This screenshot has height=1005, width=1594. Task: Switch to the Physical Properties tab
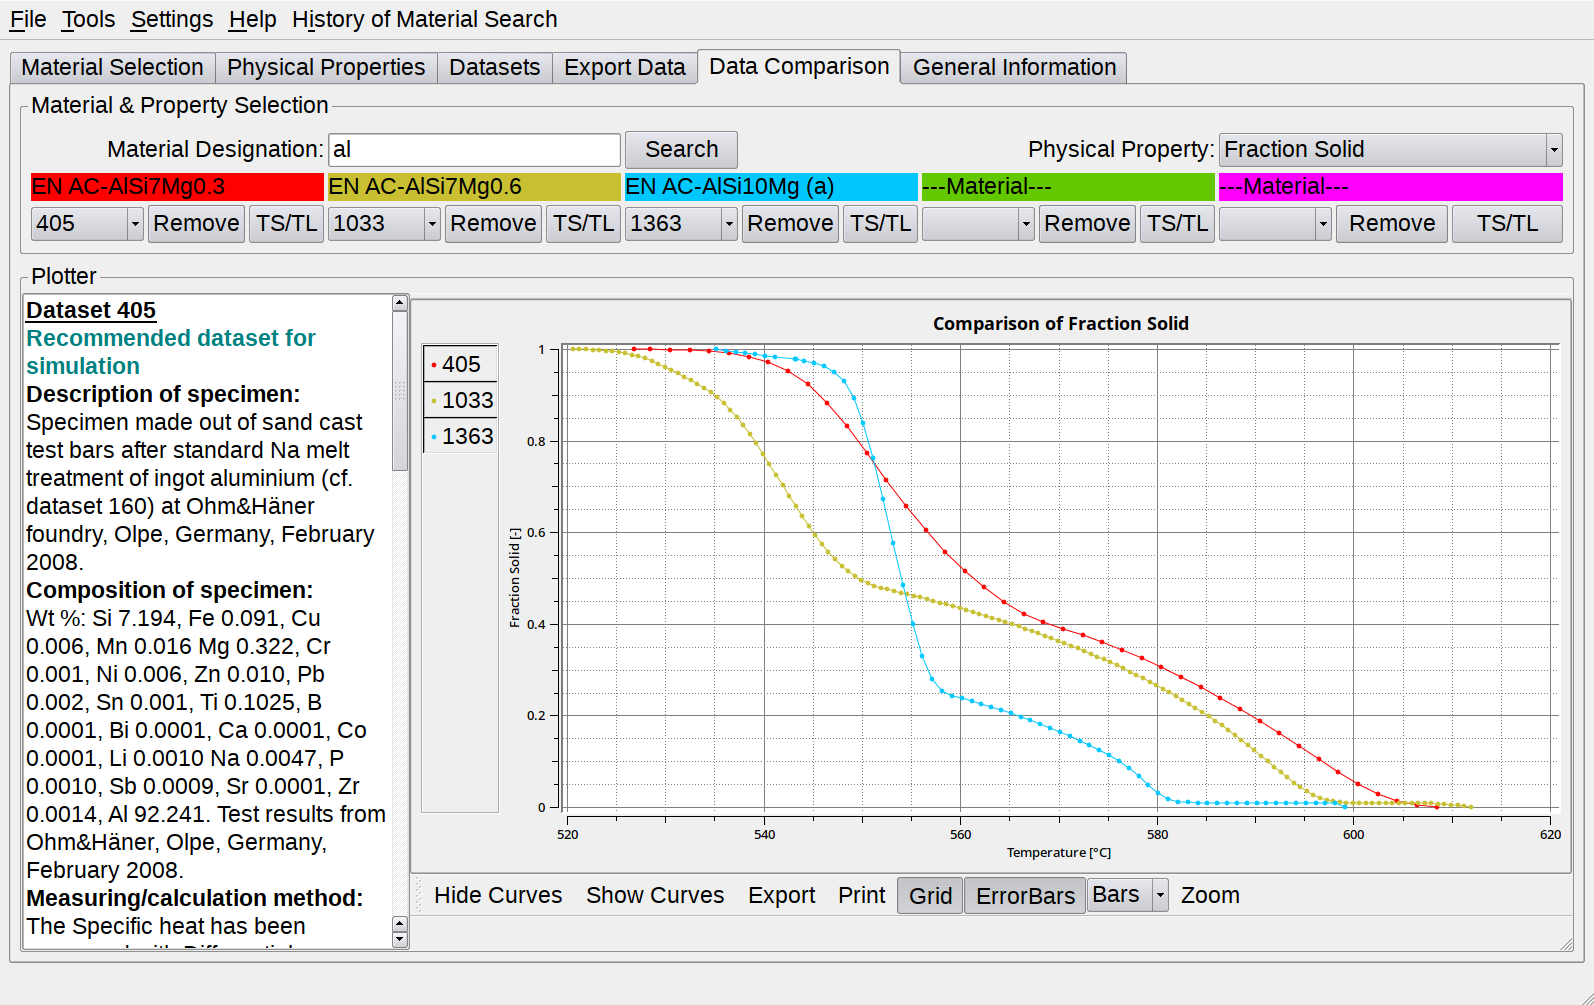[325, 67]
